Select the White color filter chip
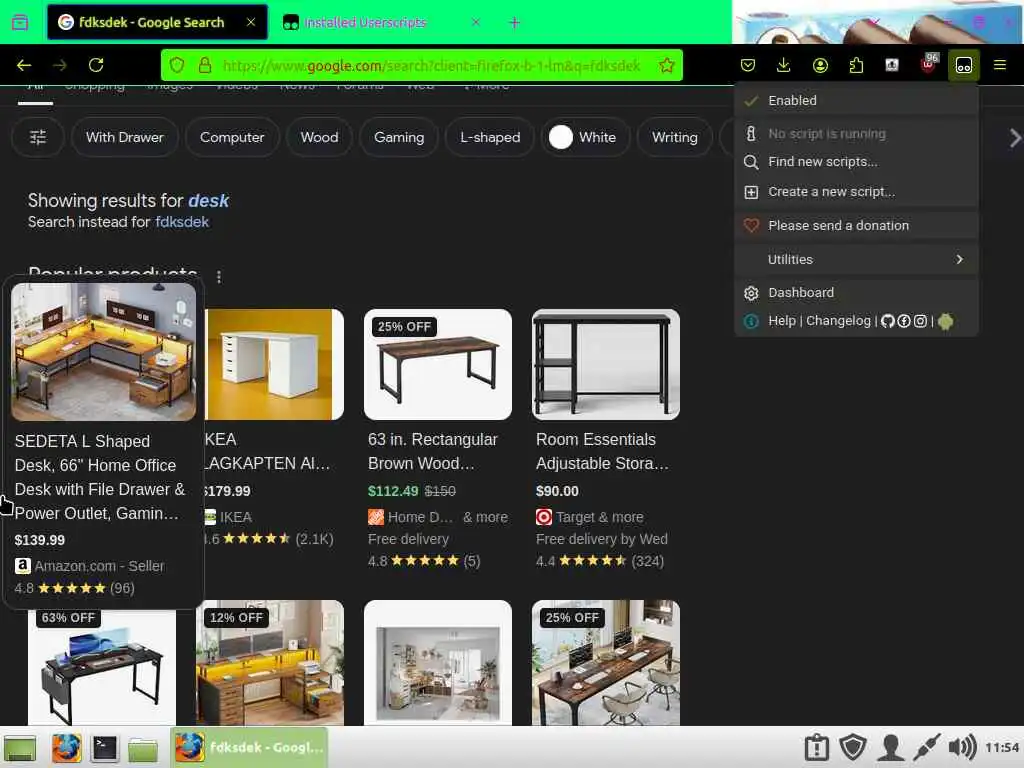 point(585,137)
